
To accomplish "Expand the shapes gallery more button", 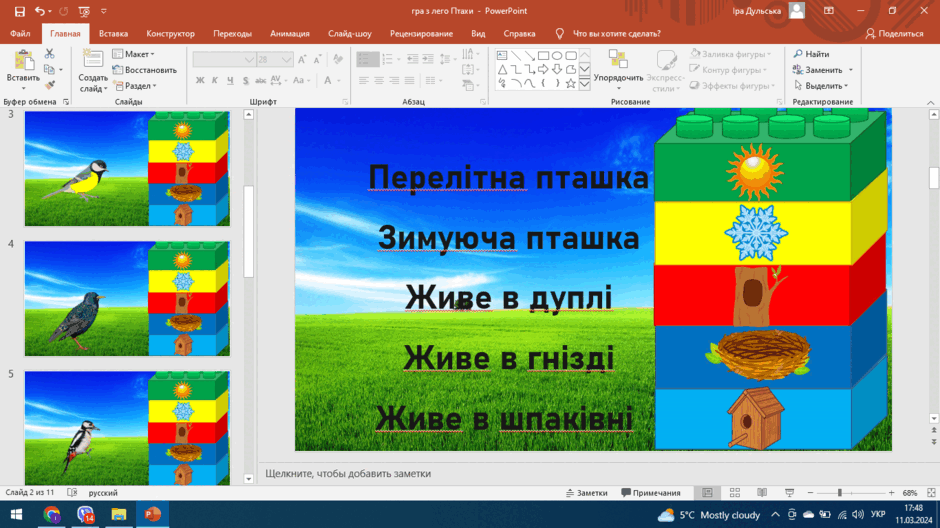I will click(585, 85).
